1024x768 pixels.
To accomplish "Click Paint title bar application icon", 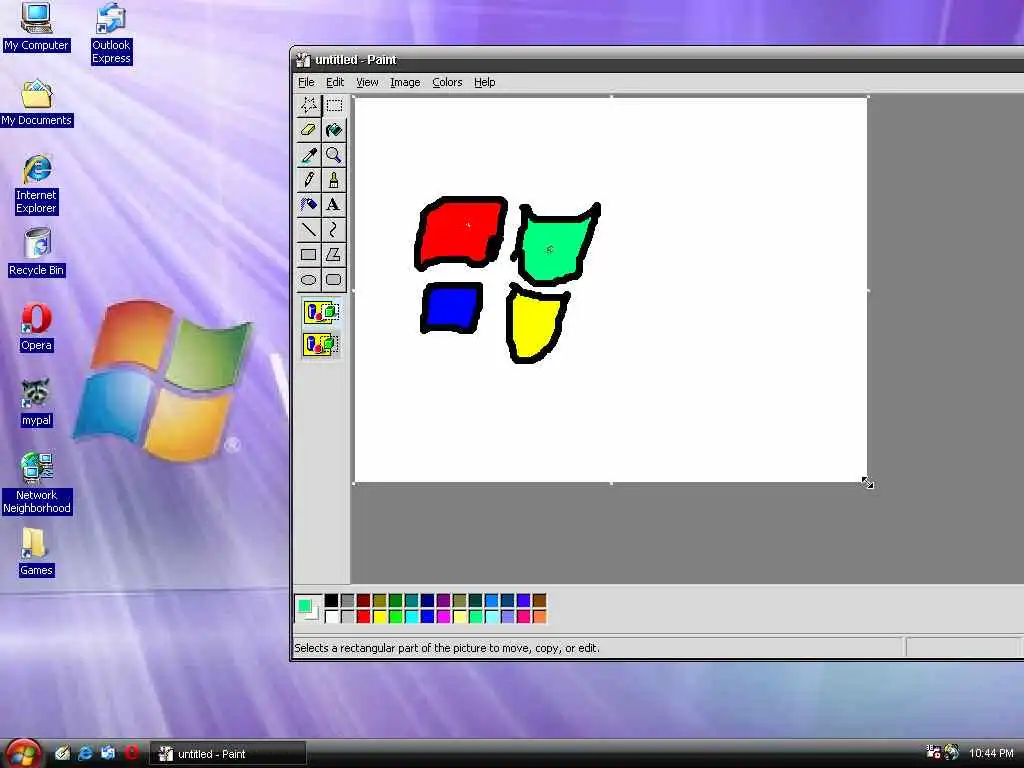I will (302, 60).
